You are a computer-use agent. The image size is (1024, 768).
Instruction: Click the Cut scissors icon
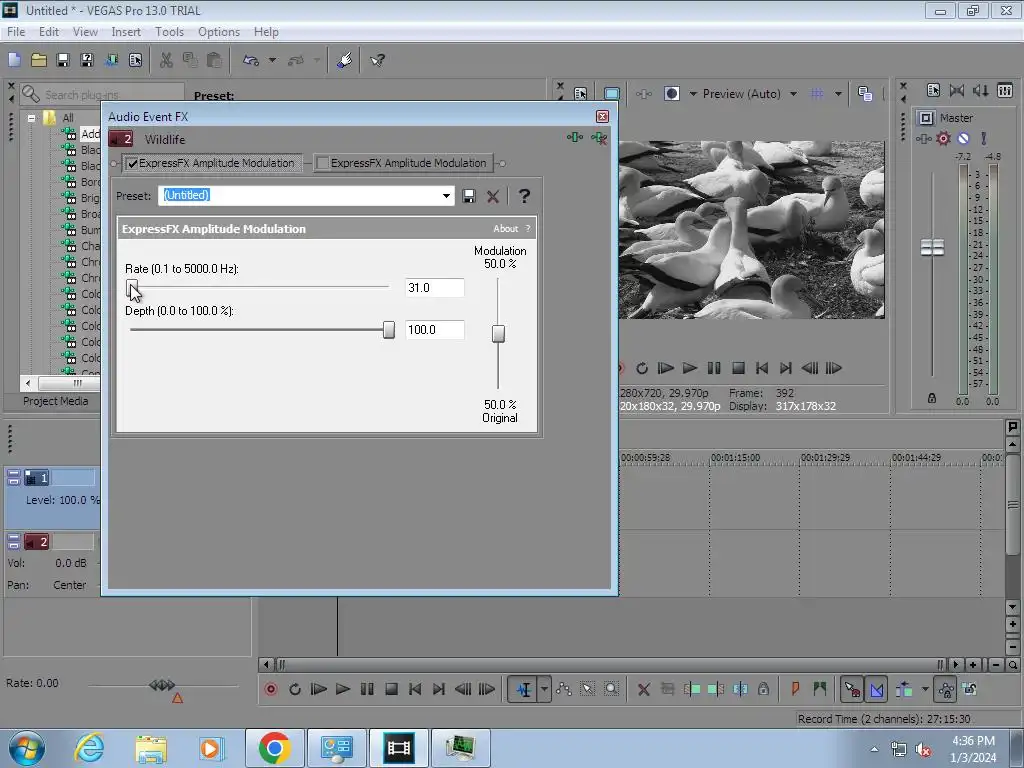click(x=166, y=60)
